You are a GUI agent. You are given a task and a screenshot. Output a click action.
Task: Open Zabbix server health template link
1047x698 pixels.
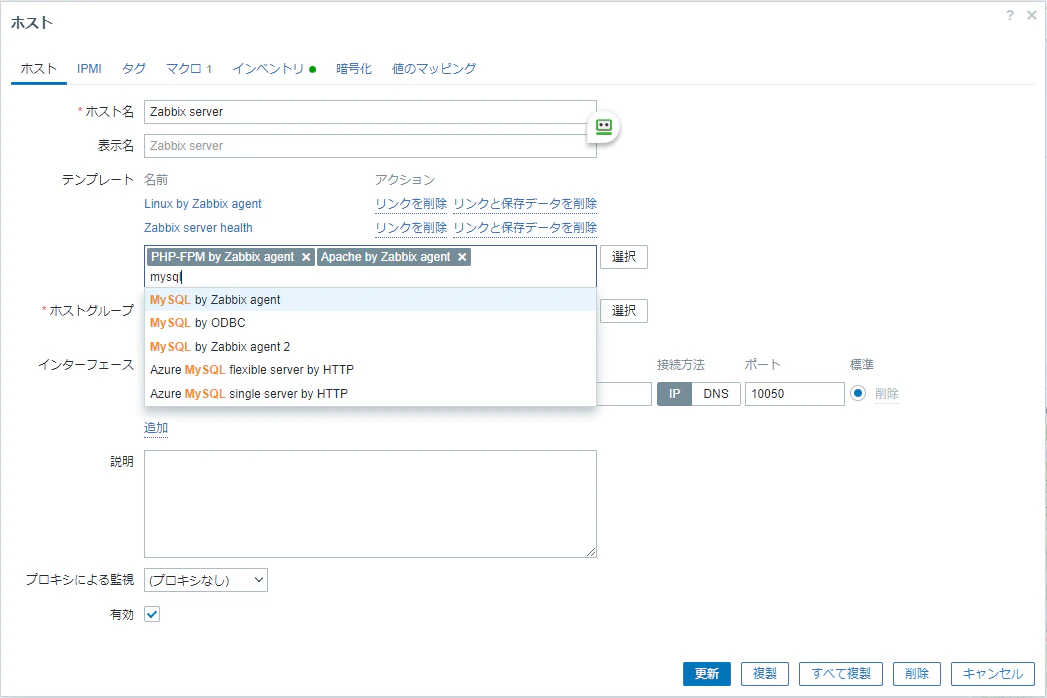(x=198, y=228)
